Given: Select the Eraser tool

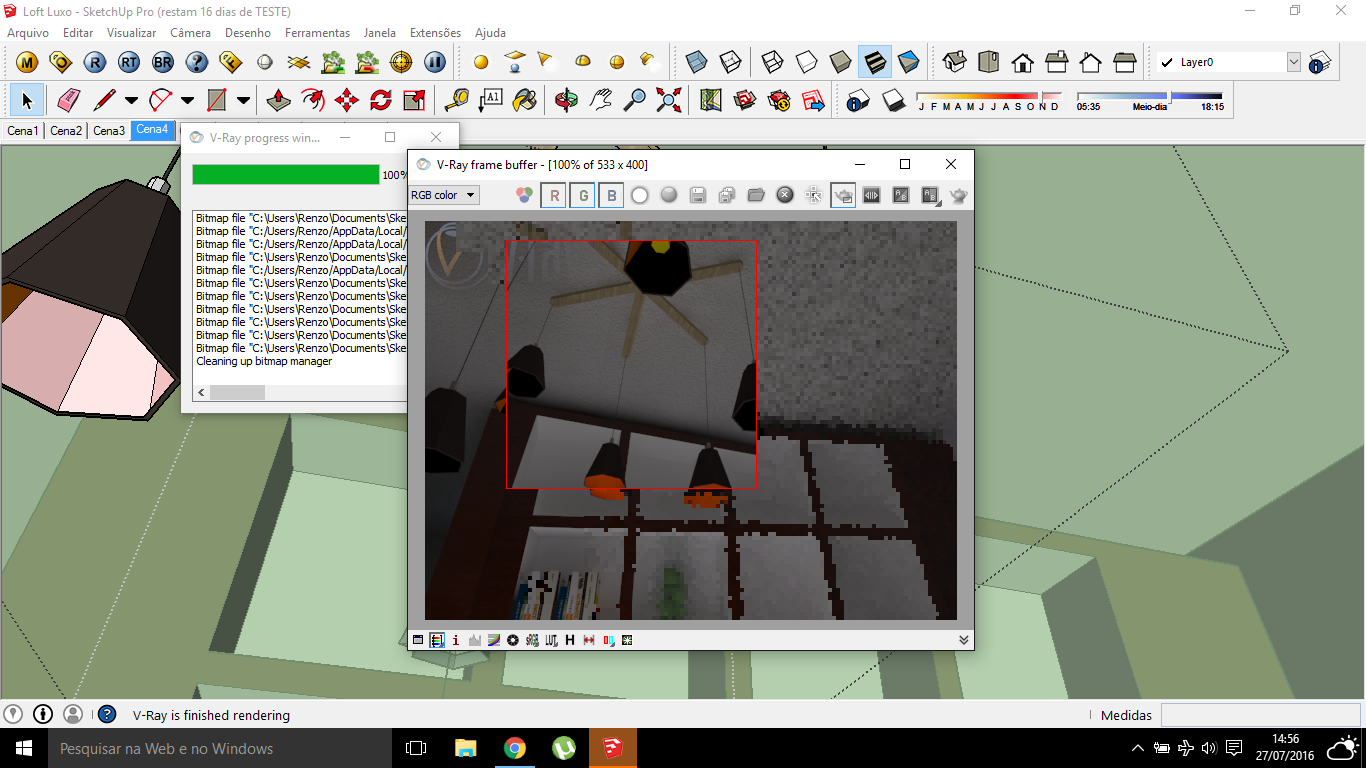Looking at the screenshot, I should pyautogui.click(x=68, y=100).
